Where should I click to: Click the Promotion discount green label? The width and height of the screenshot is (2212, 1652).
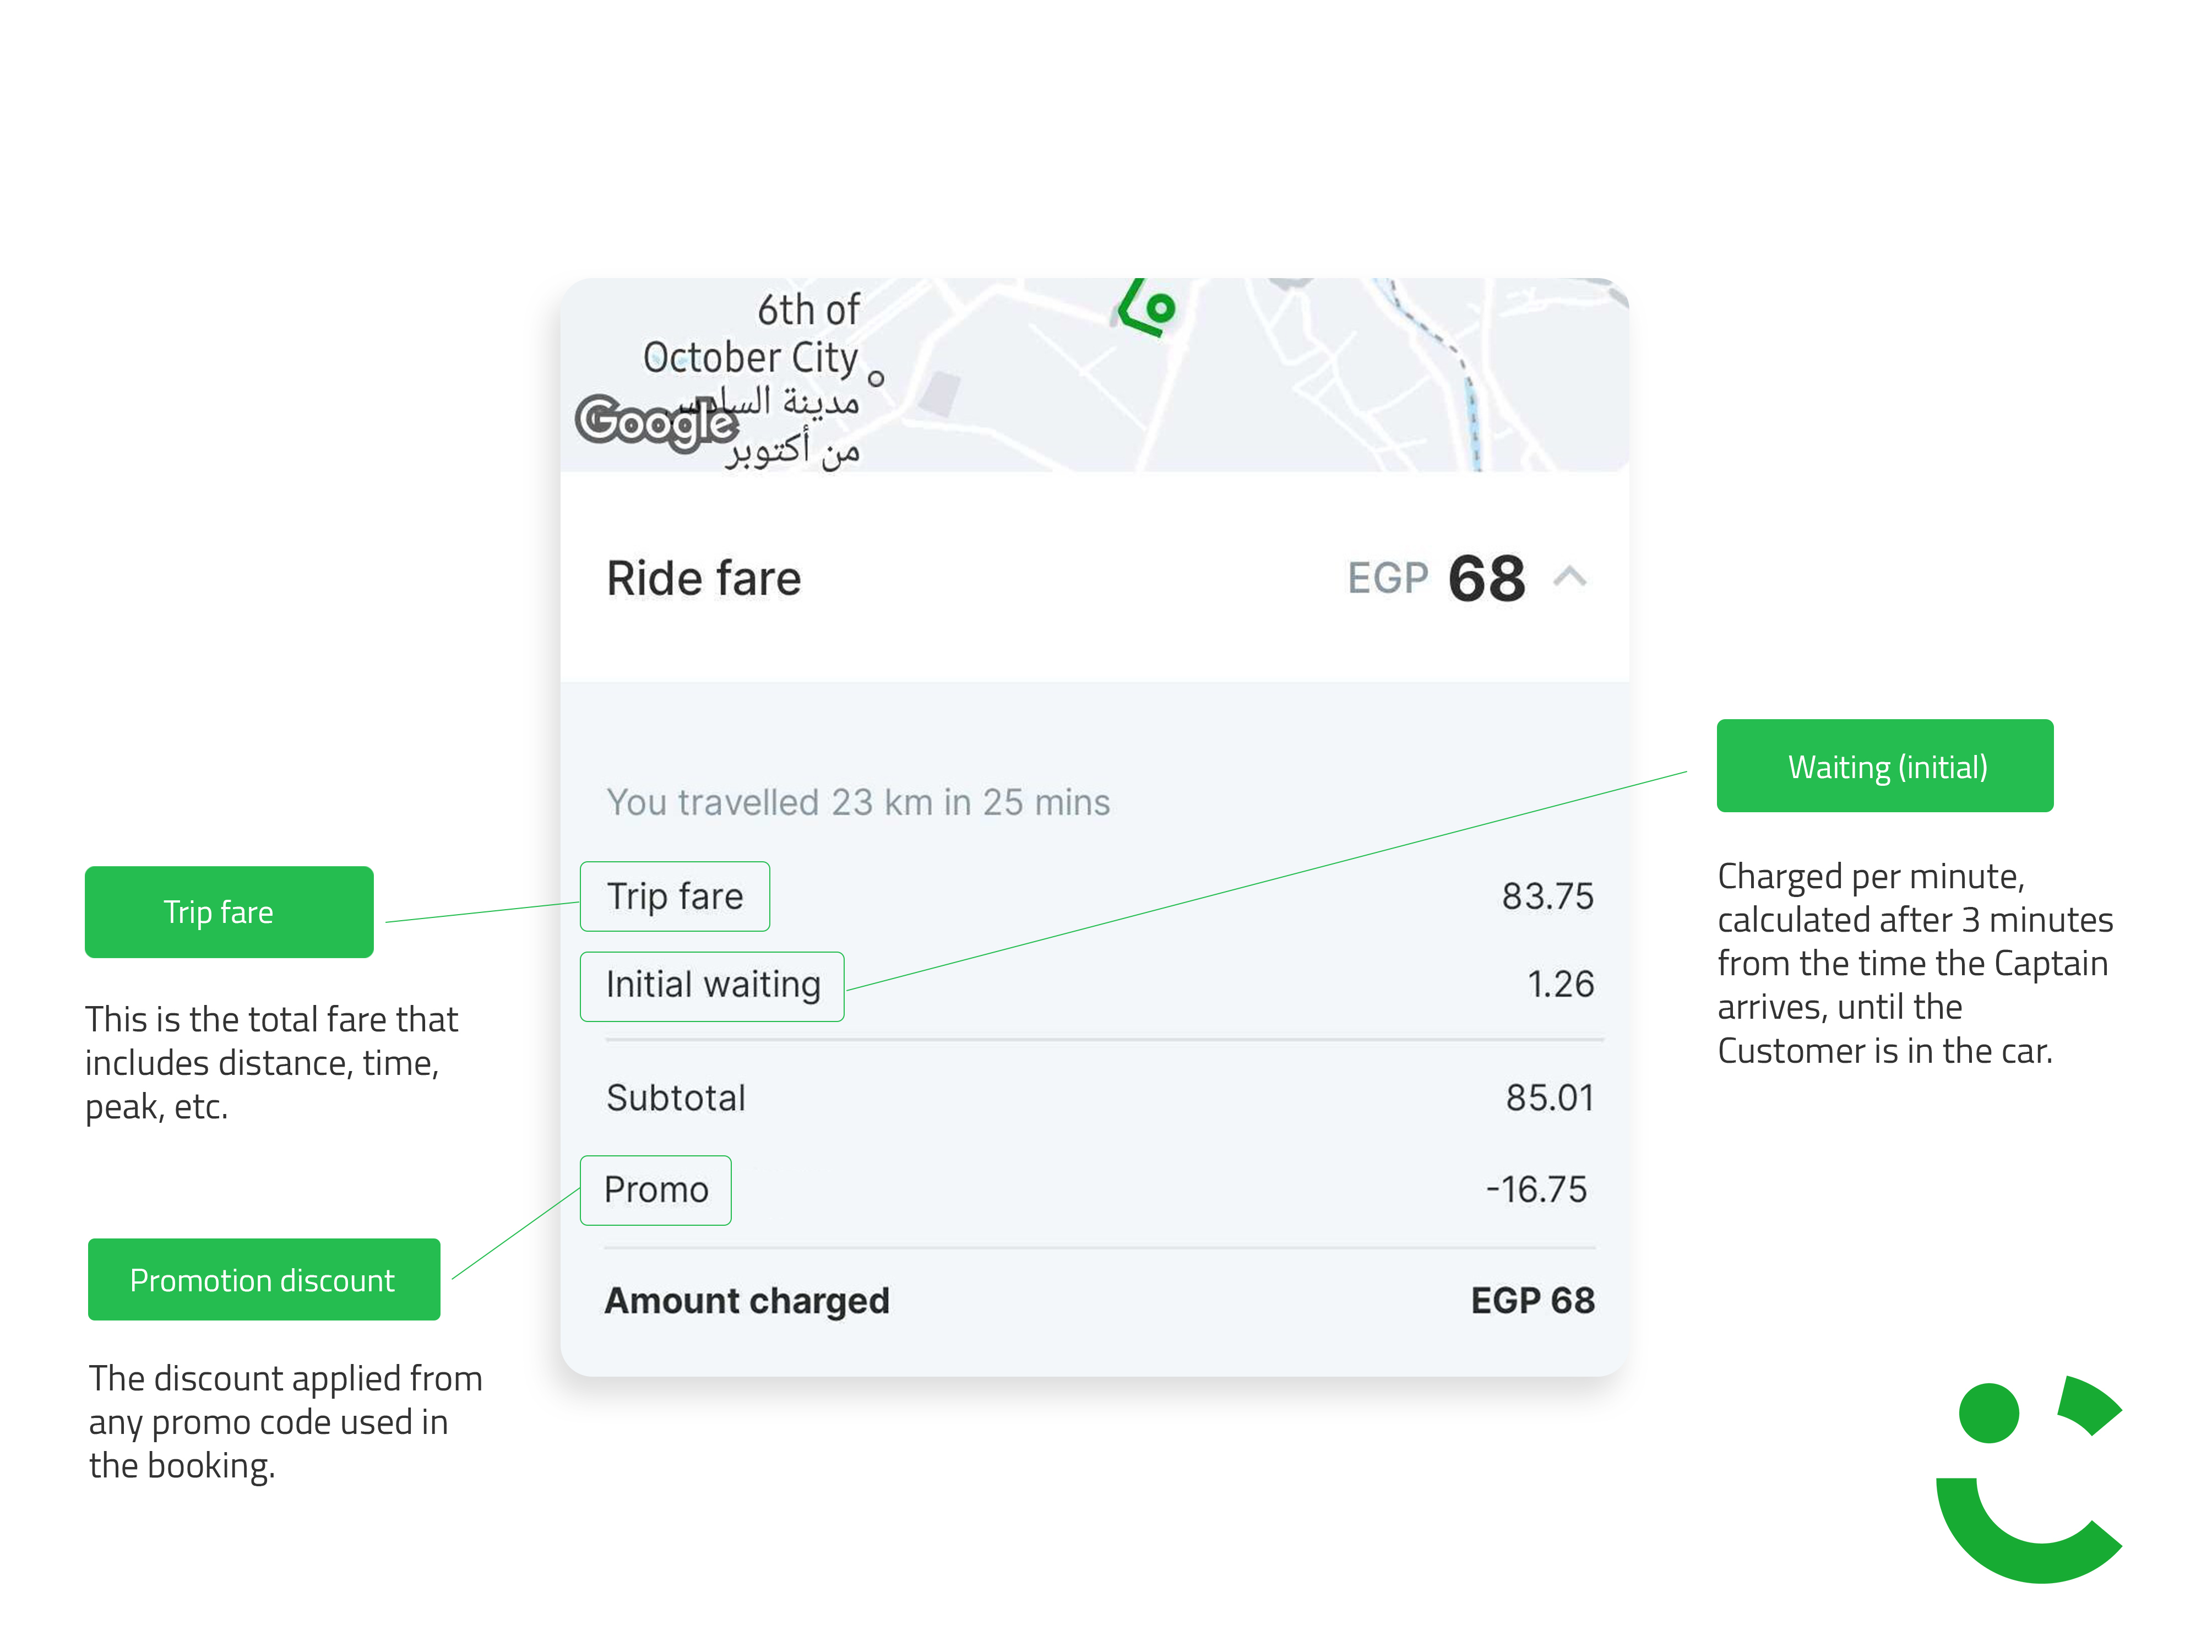point(264,1280)
